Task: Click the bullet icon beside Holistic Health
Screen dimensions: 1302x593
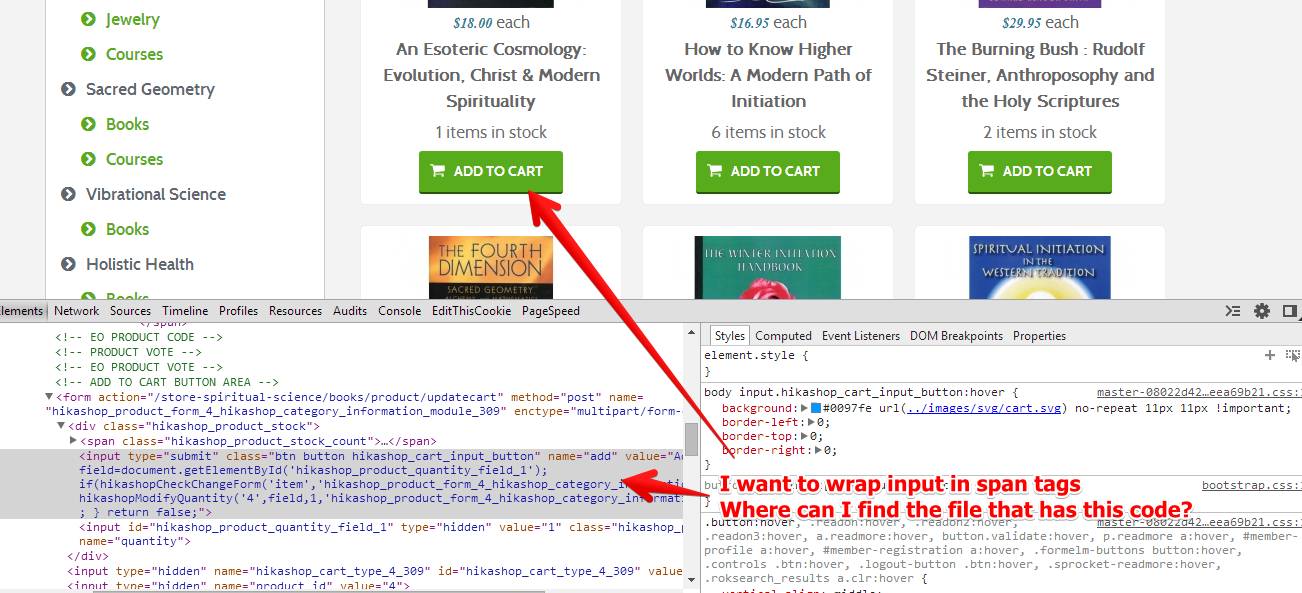Action: coord(68,264)
